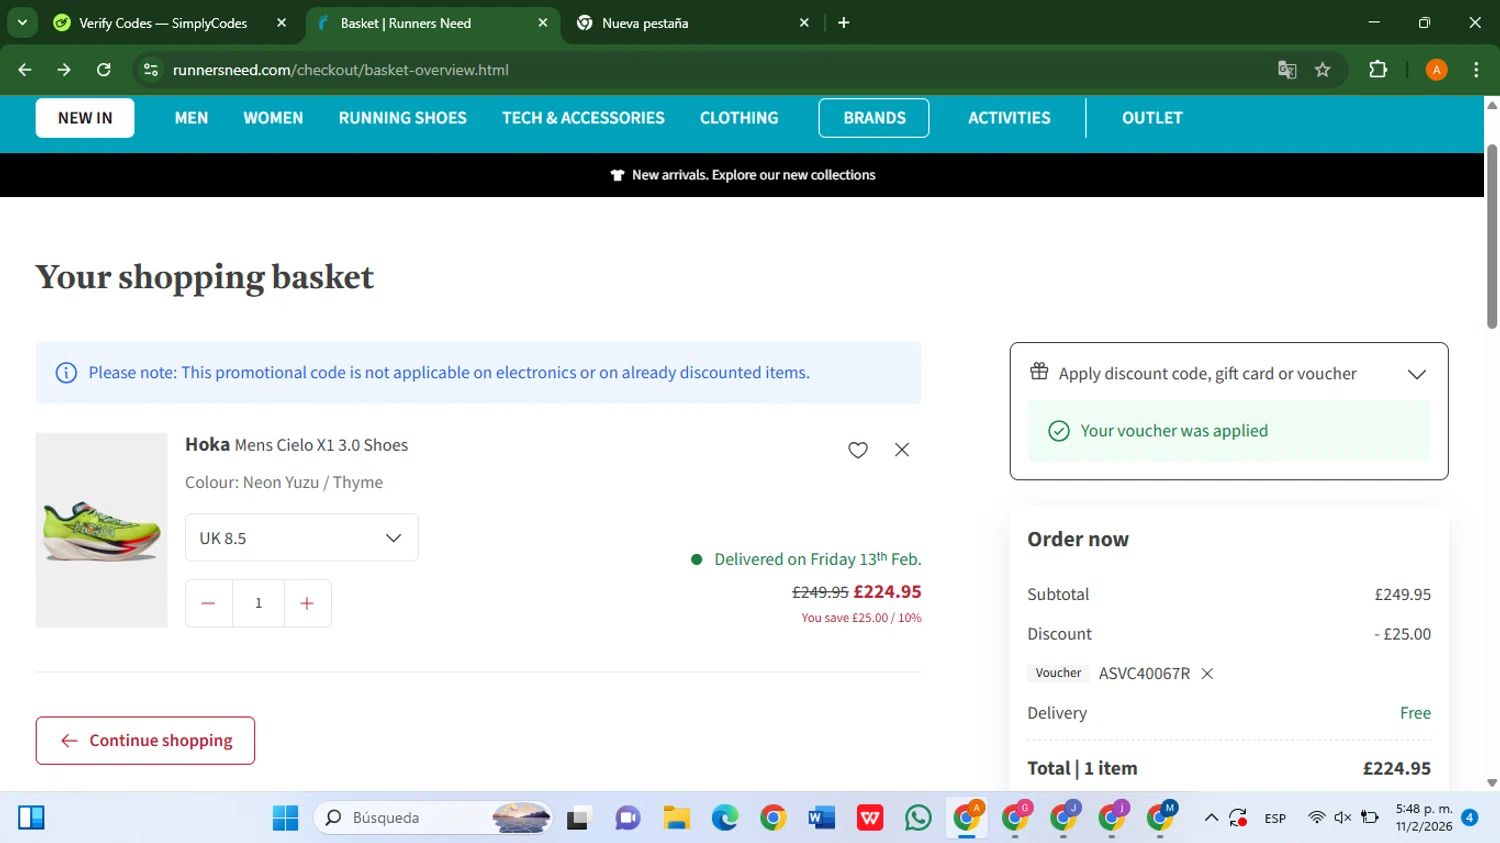Reload the basket page

[x=104, y=70]
